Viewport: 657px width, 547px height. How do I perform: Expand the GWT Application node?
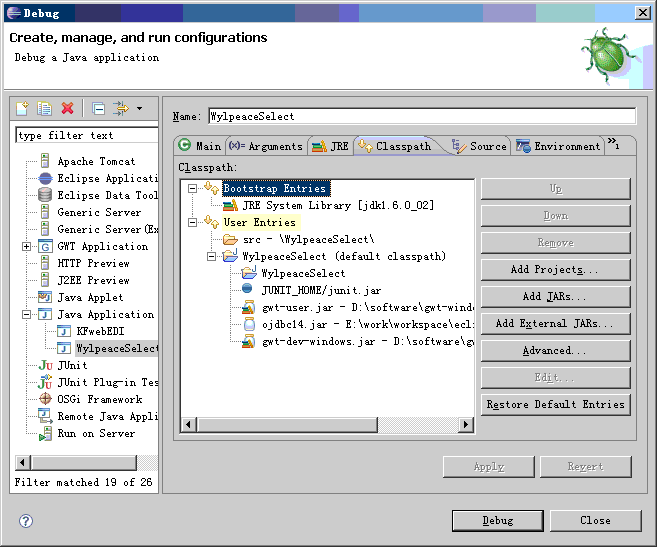coord(26,246)
